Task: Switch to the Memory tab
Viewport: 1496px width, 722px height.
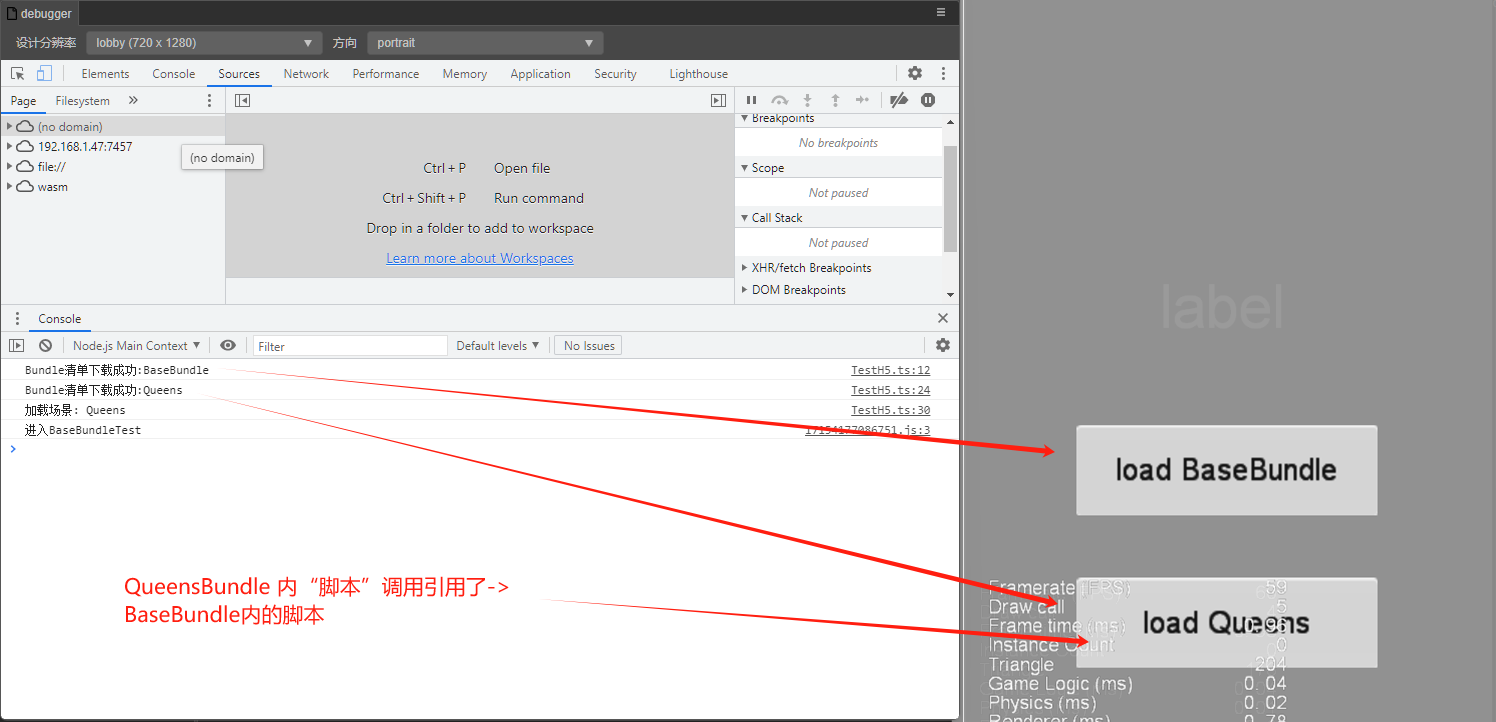Action: pos(465,74)
